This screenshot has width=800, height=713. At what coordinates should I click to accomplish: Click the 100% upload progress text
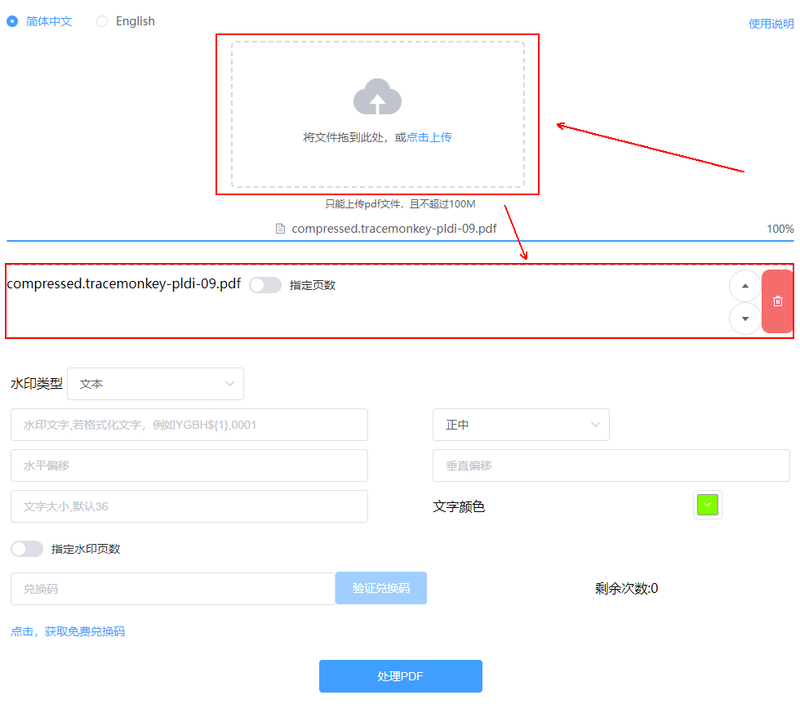[x=780, y=229]
